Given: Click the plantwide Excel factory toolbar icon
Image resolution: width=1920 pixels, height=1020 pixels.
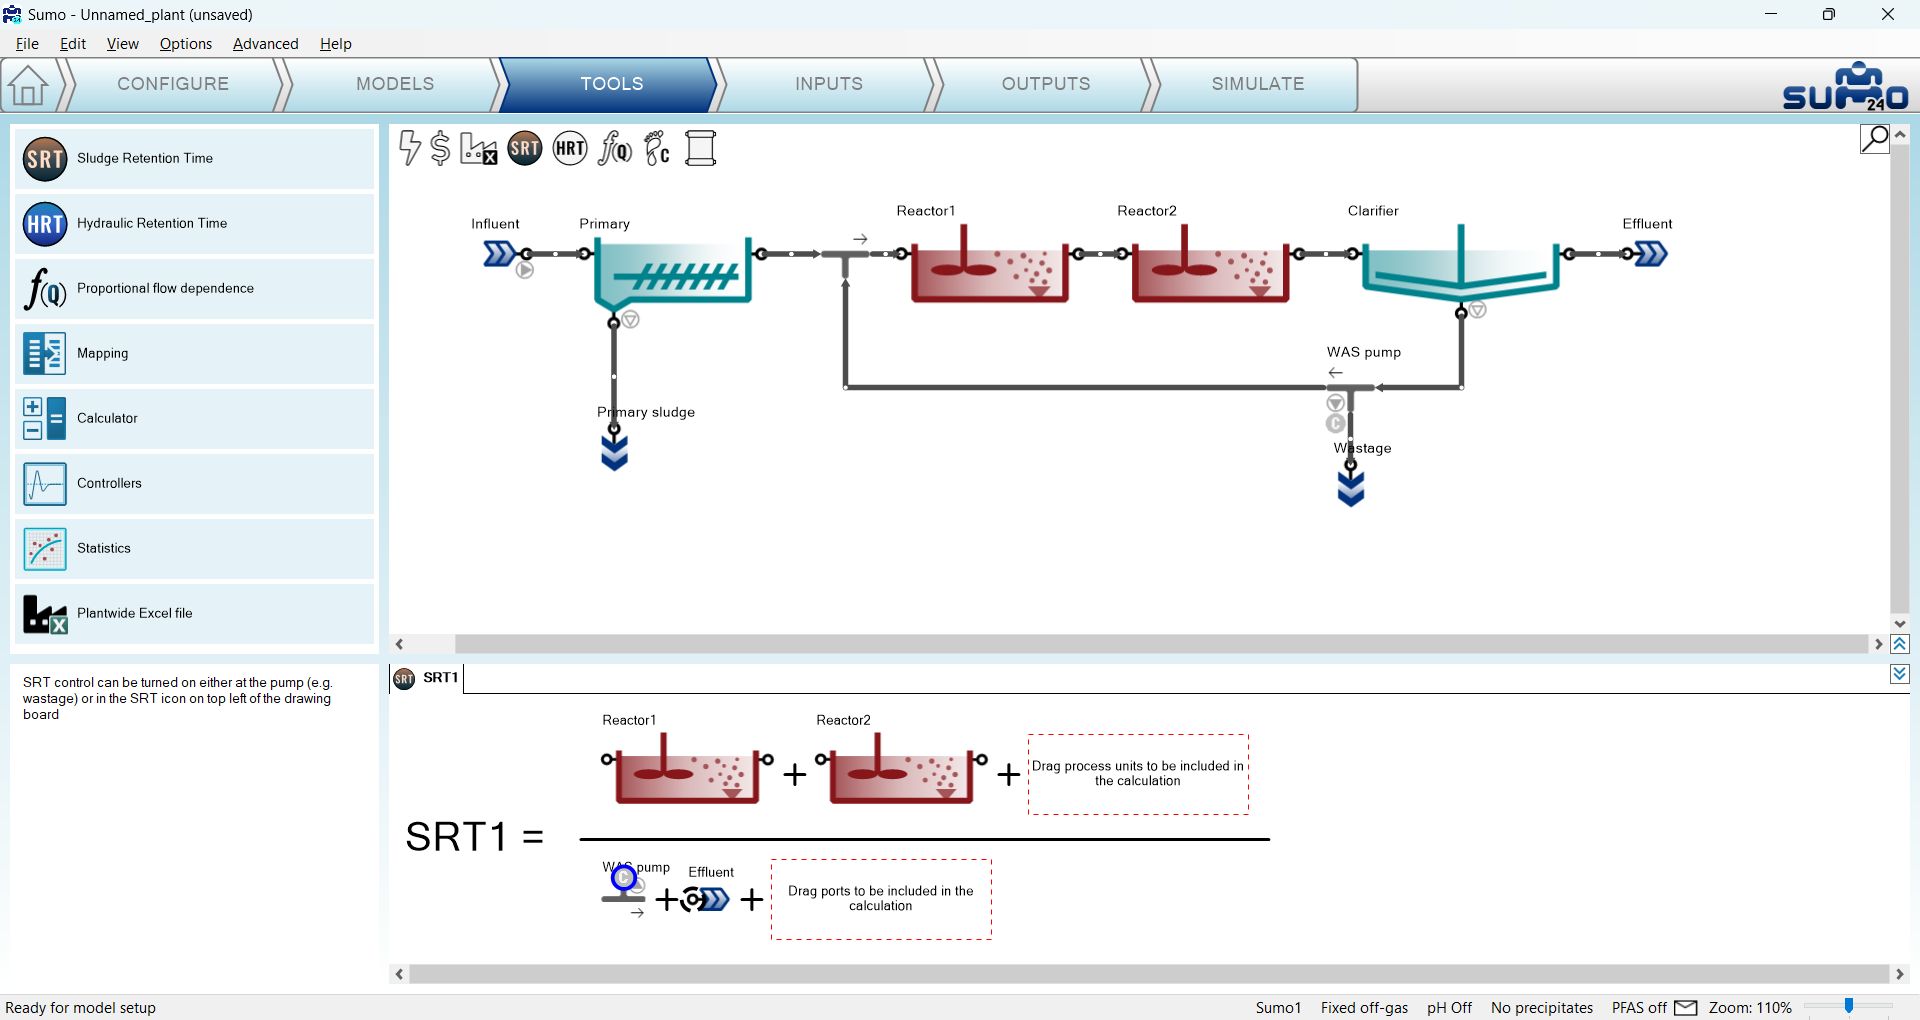Looking at the screenshot, I should (x=479, y=148).
